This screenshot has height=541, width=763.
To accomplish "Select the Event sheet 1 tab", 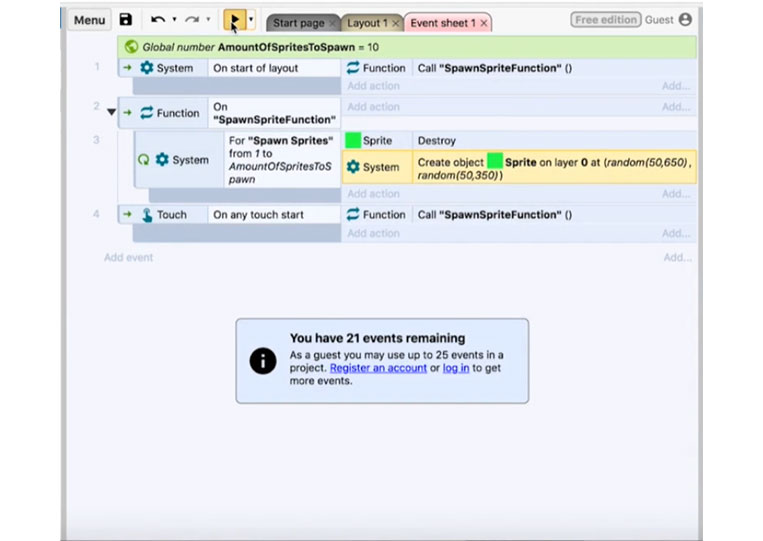I will 443,23.
